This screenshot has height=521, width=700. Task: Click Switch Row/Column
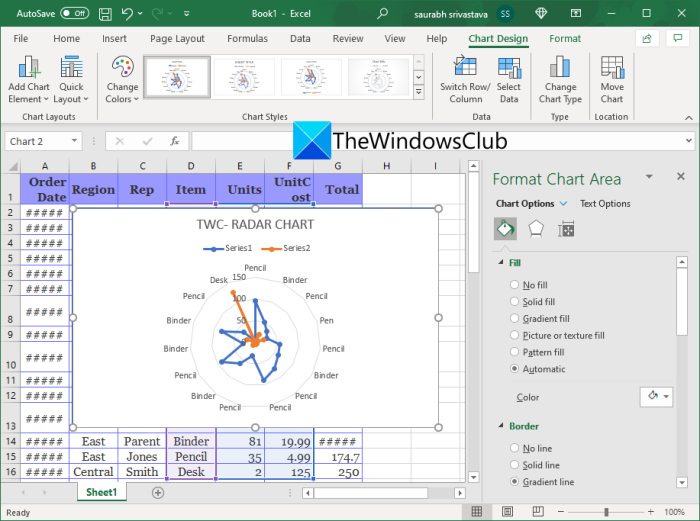pos(465,80)
